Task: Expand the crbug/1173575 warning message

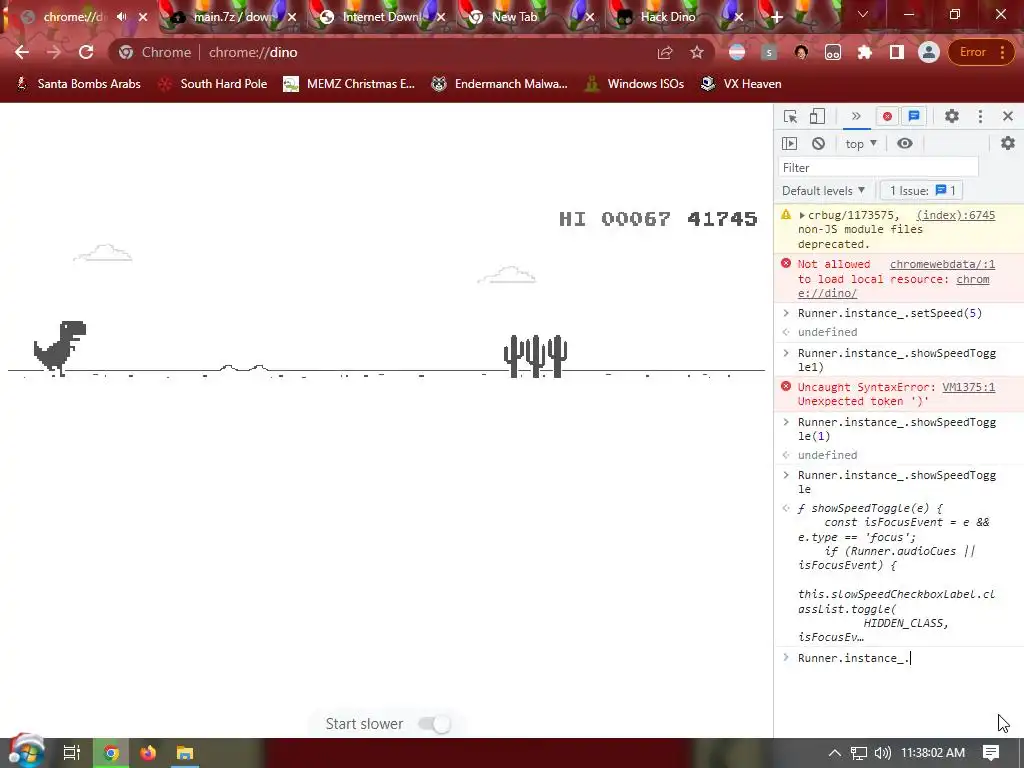Action: pos(802,215)
